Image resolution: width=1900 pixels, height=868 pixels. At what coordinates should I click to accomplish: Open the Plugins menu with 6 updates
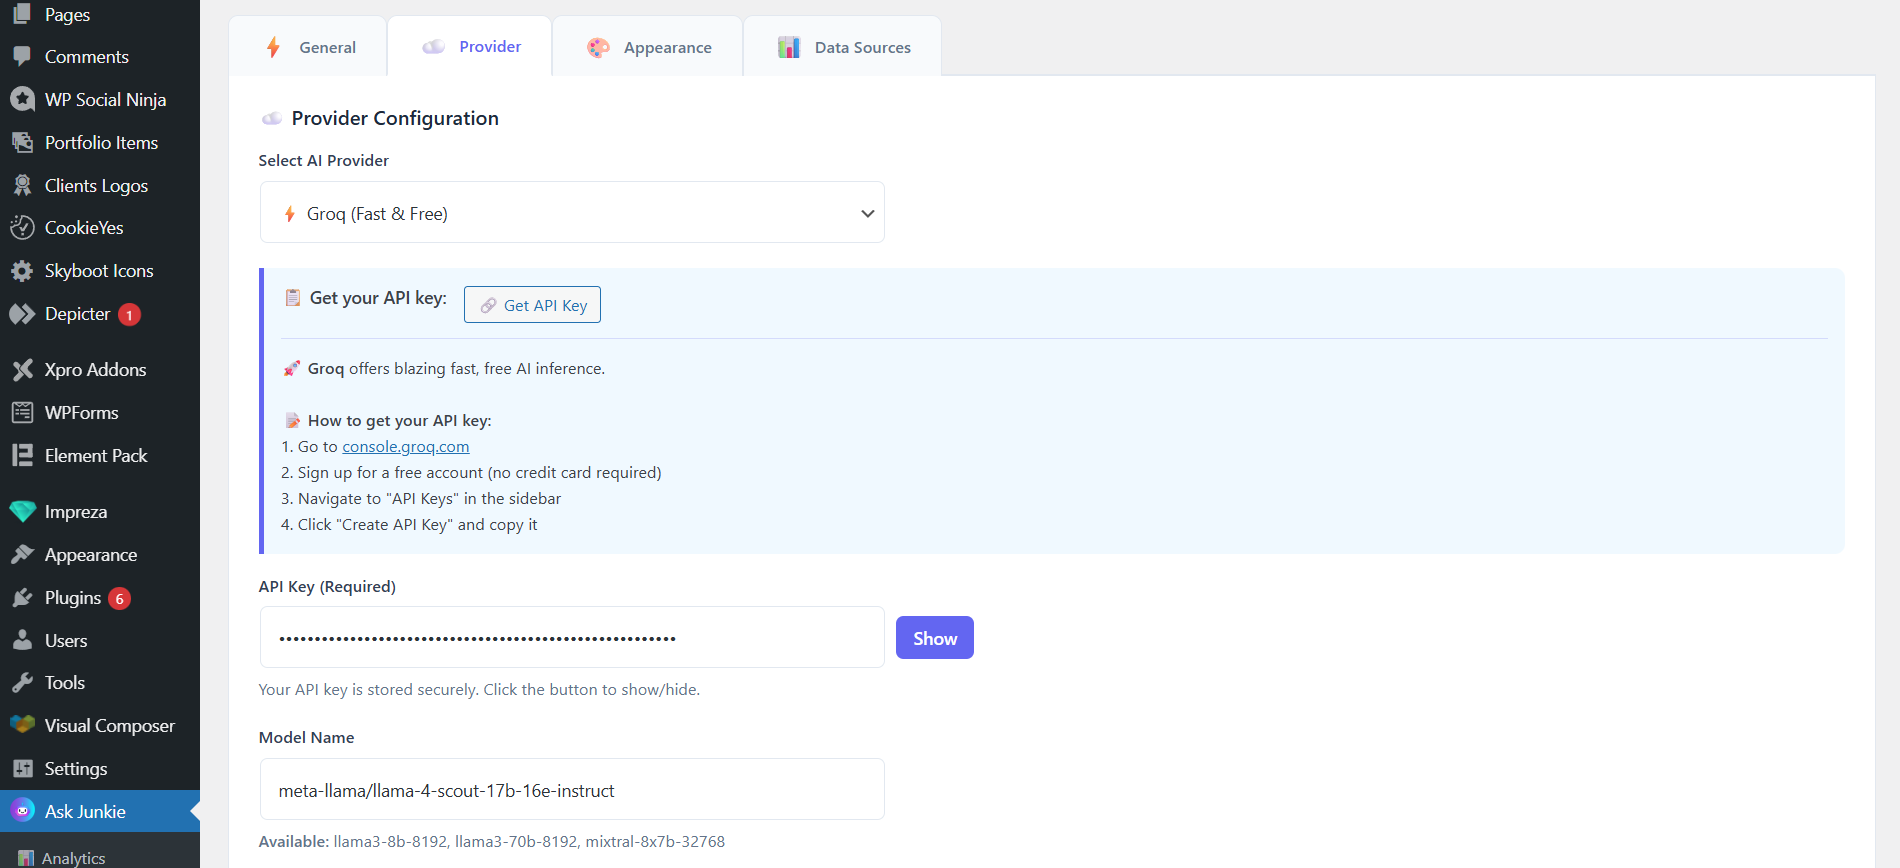(x=73, y=598)
